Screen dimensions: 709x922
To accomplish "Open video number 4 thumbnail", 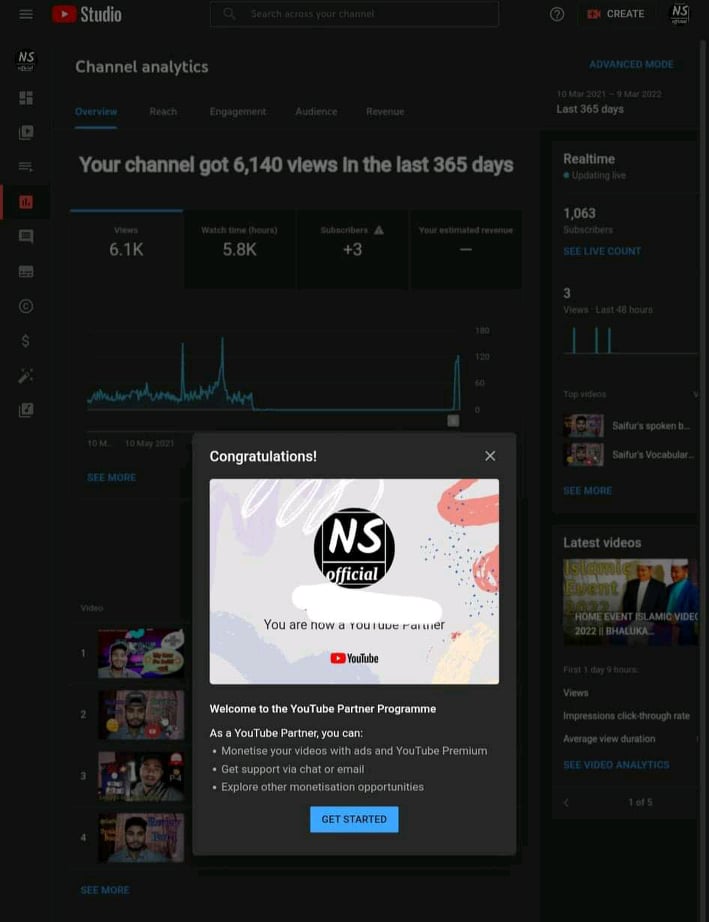I will [141, 838].
